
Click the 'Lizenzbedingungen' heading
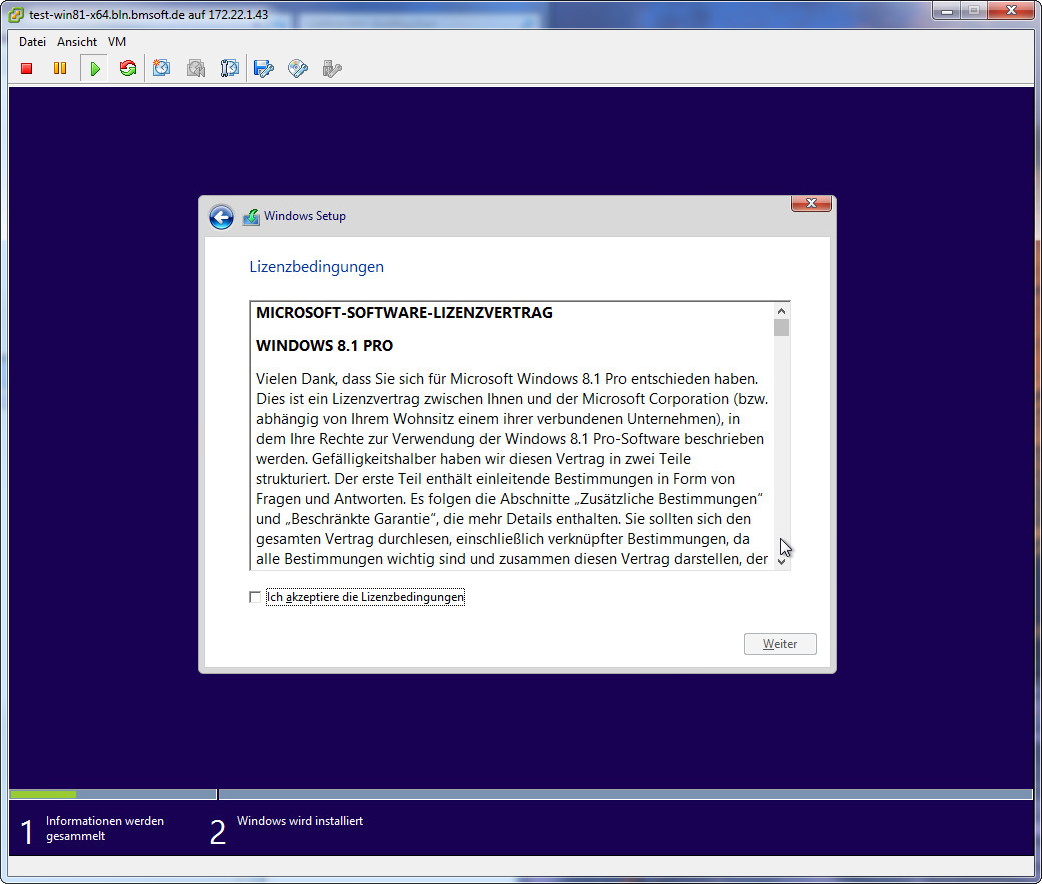click(x=316, y=267)
